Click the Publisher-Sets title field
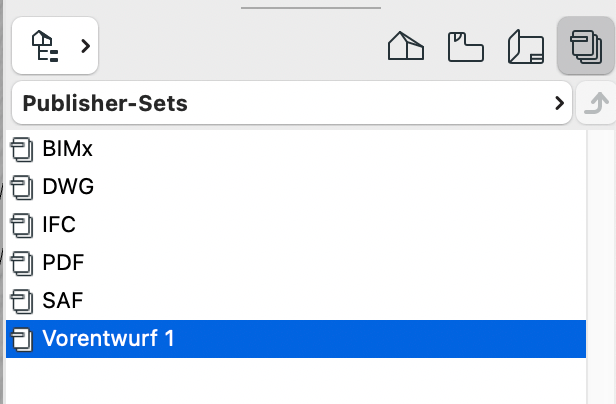The image size is (616, 404). point(292,103)
